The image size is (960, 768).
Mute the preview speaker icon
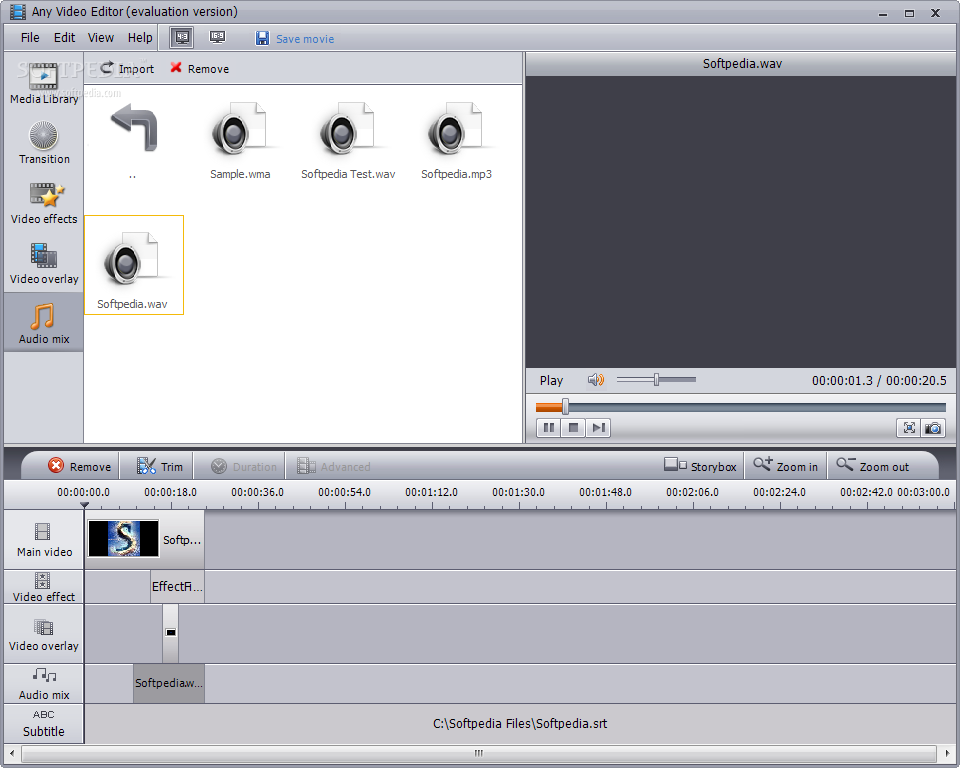coord(596,380)
